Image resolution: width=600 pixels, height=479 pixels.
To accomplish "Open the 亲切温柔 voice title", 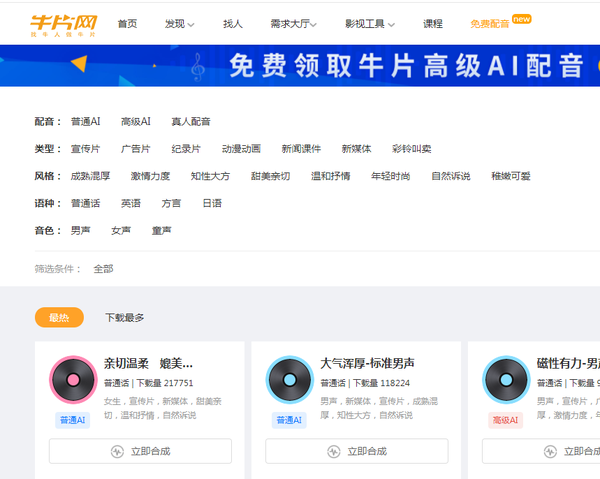I will [x=148, y=363].
